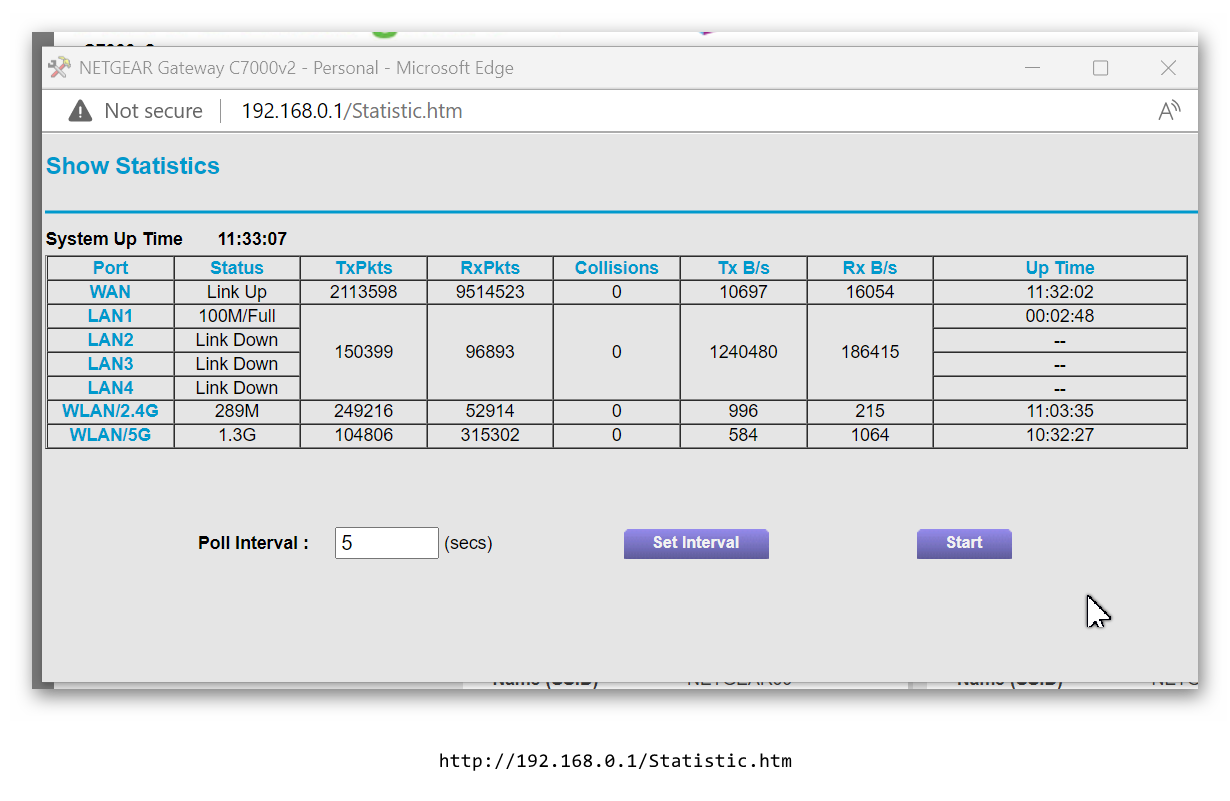Click inside the Poll Interval field
The height and width of the screenshot is (801, 1230).
click(386, 542)
